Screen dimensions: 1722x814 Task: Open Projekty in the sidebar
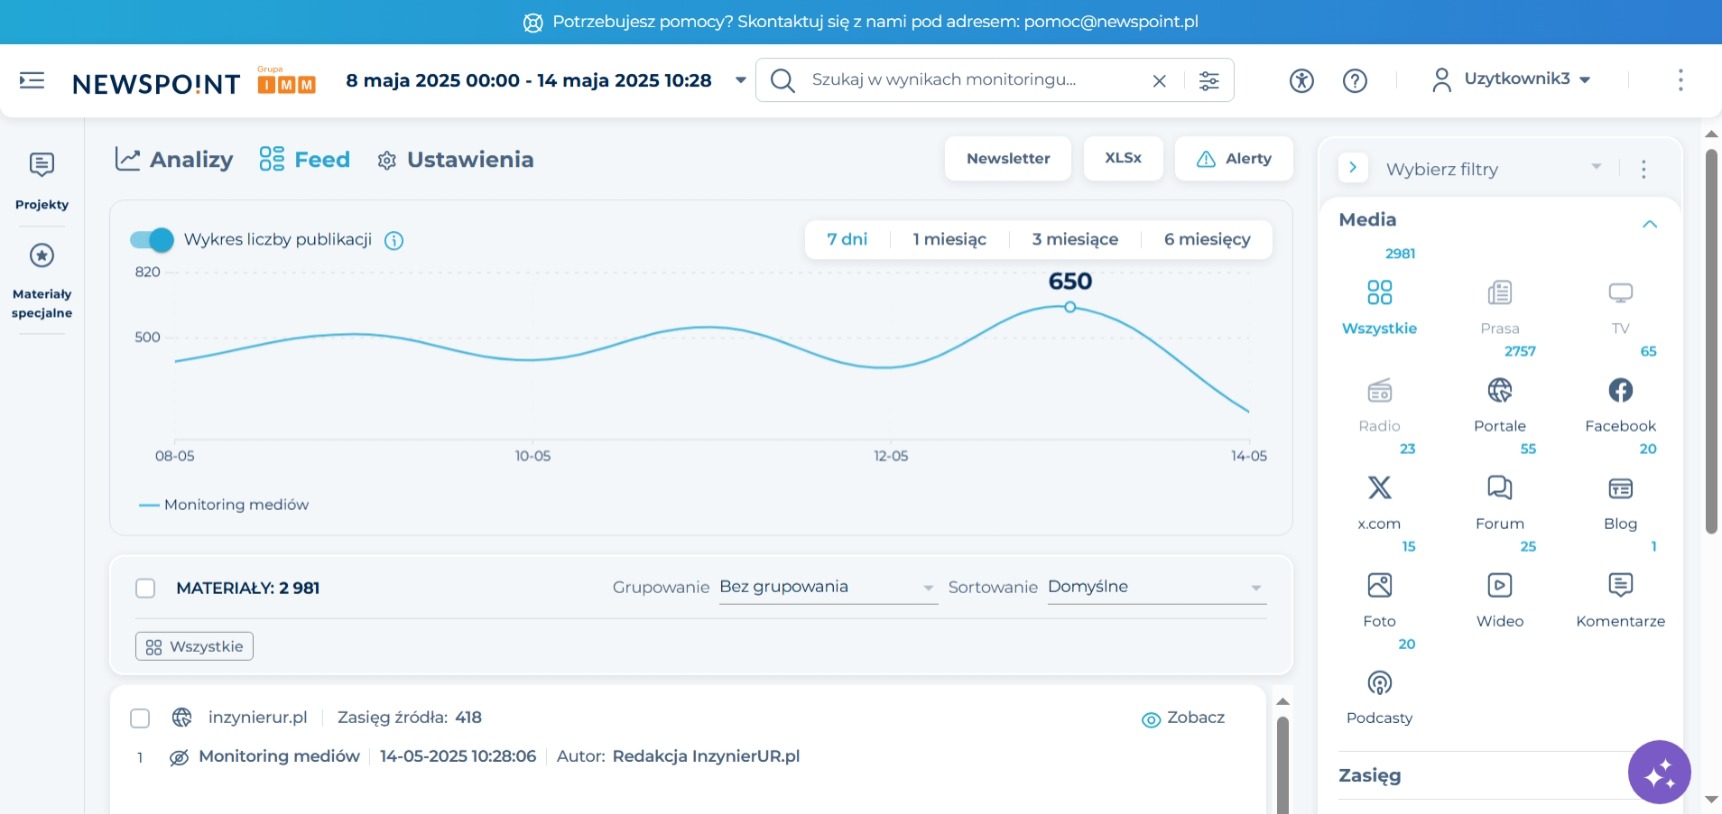point(42,181)
